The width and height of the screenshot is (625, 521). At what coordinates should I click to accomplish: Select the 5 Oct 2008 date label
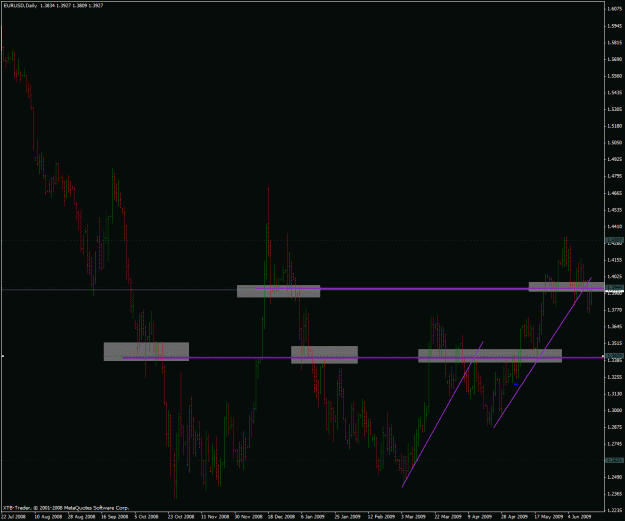(146, 517)
